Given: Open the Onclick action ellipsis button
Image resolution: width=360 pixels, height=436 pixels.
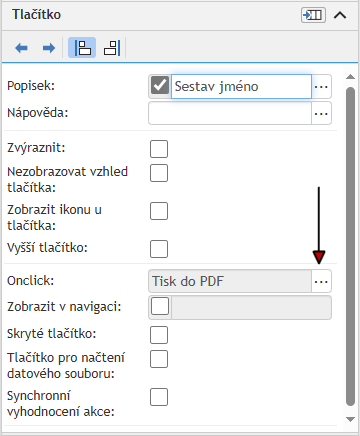Looking at the screenshot, I should (321, 282).
